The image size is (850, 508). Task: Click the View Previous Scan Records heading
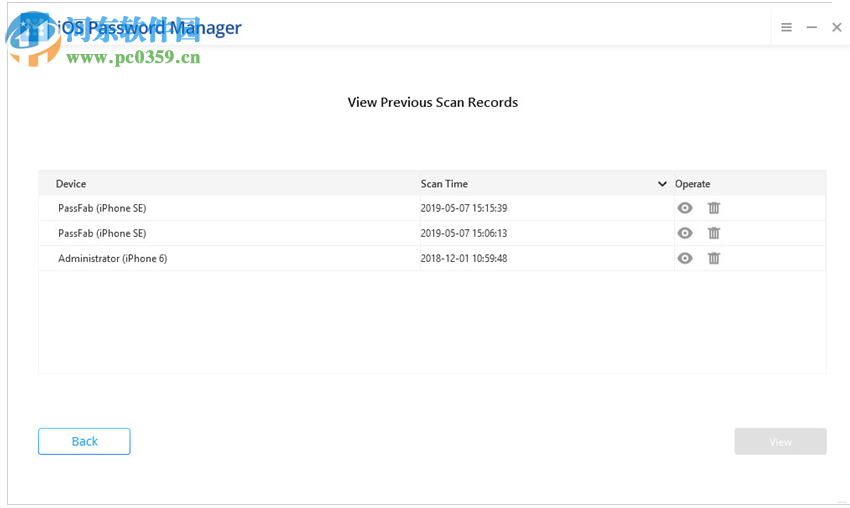point(433,102)
